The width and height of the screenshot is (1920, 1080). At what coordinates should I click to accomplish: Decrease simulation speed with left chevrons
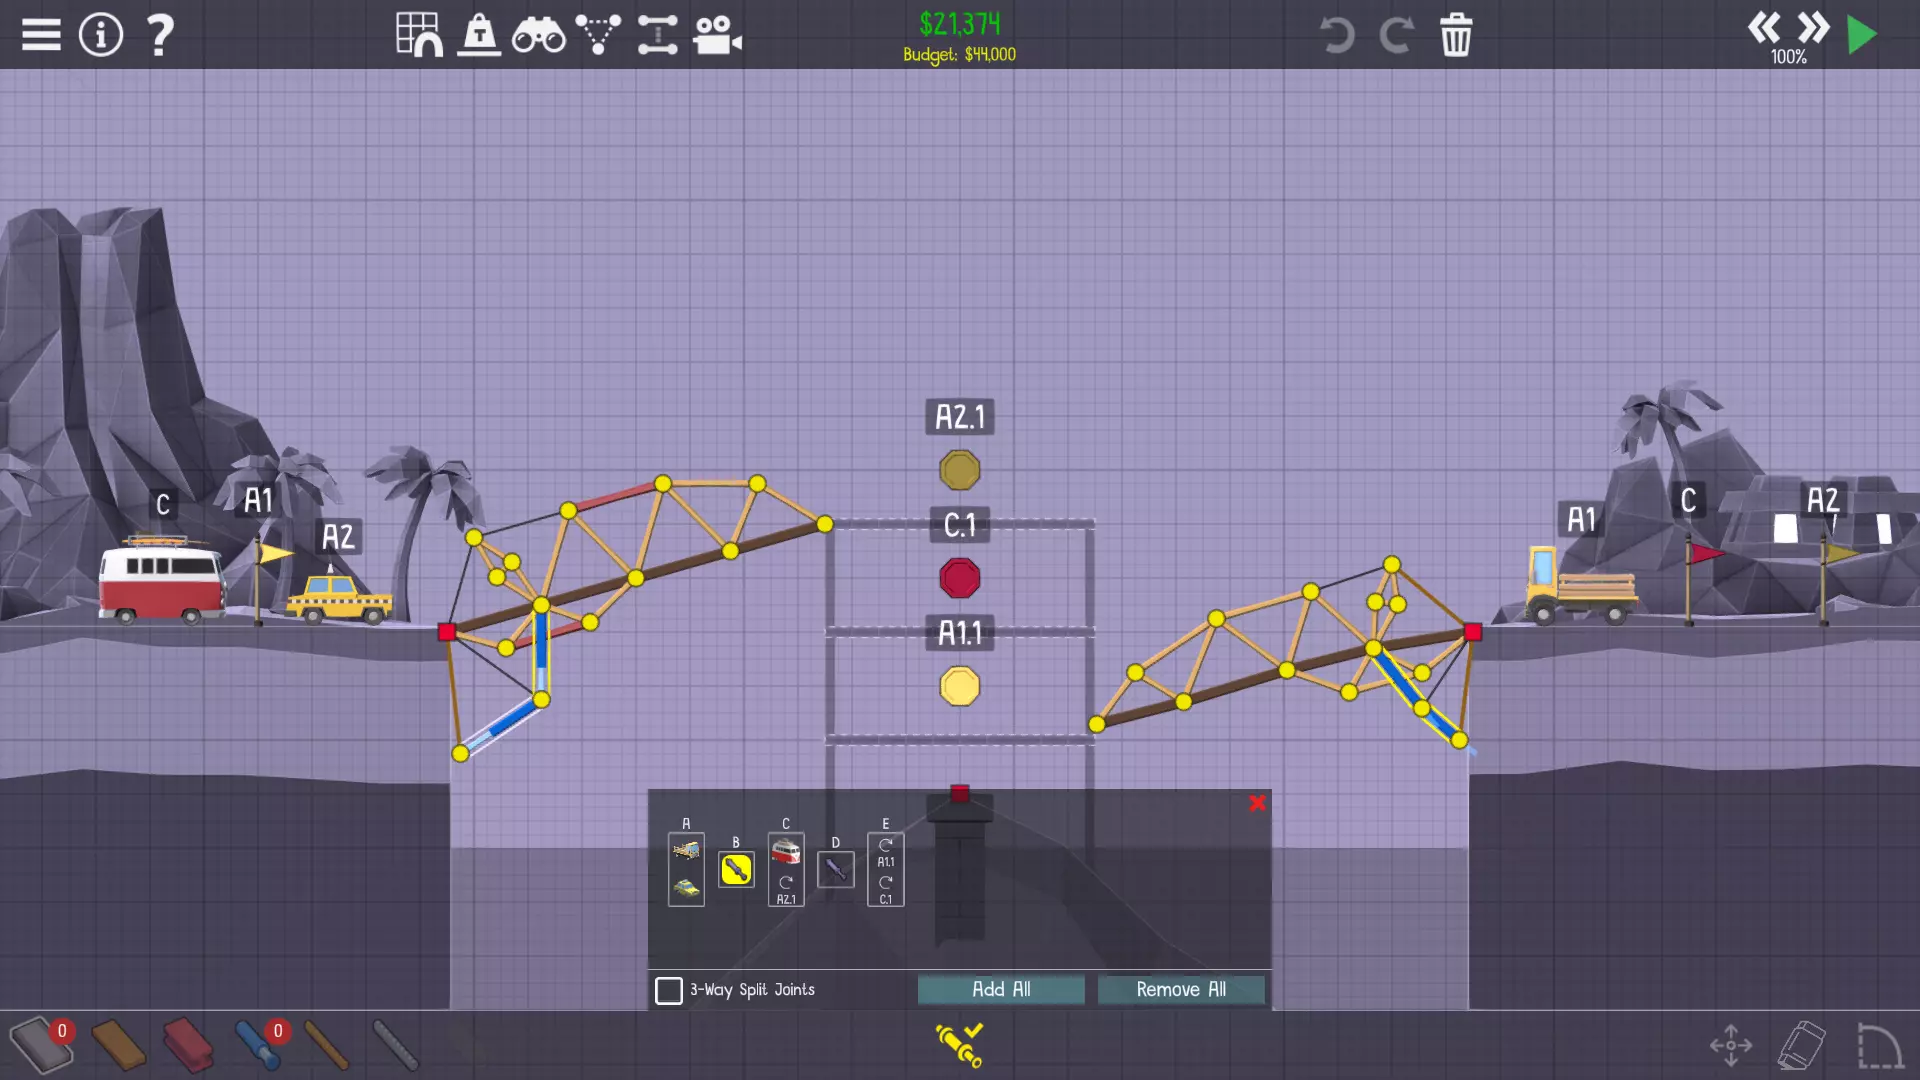click(1764, 27)
